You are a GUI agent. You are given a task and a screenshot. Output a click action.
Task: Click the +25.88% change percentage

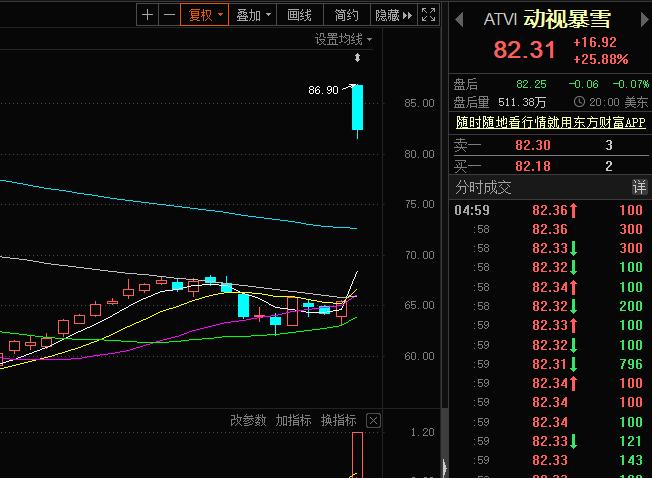(601, 59)
